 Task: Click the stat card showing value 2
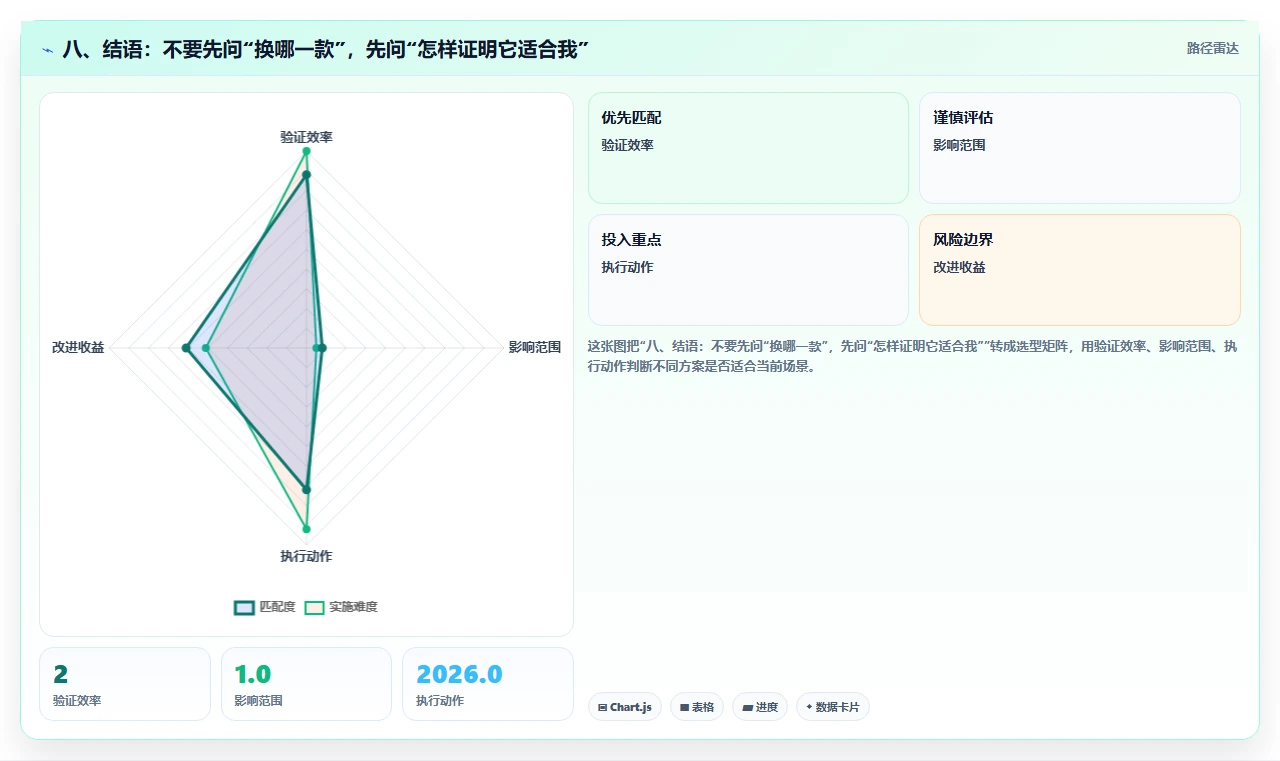(125, 684)
